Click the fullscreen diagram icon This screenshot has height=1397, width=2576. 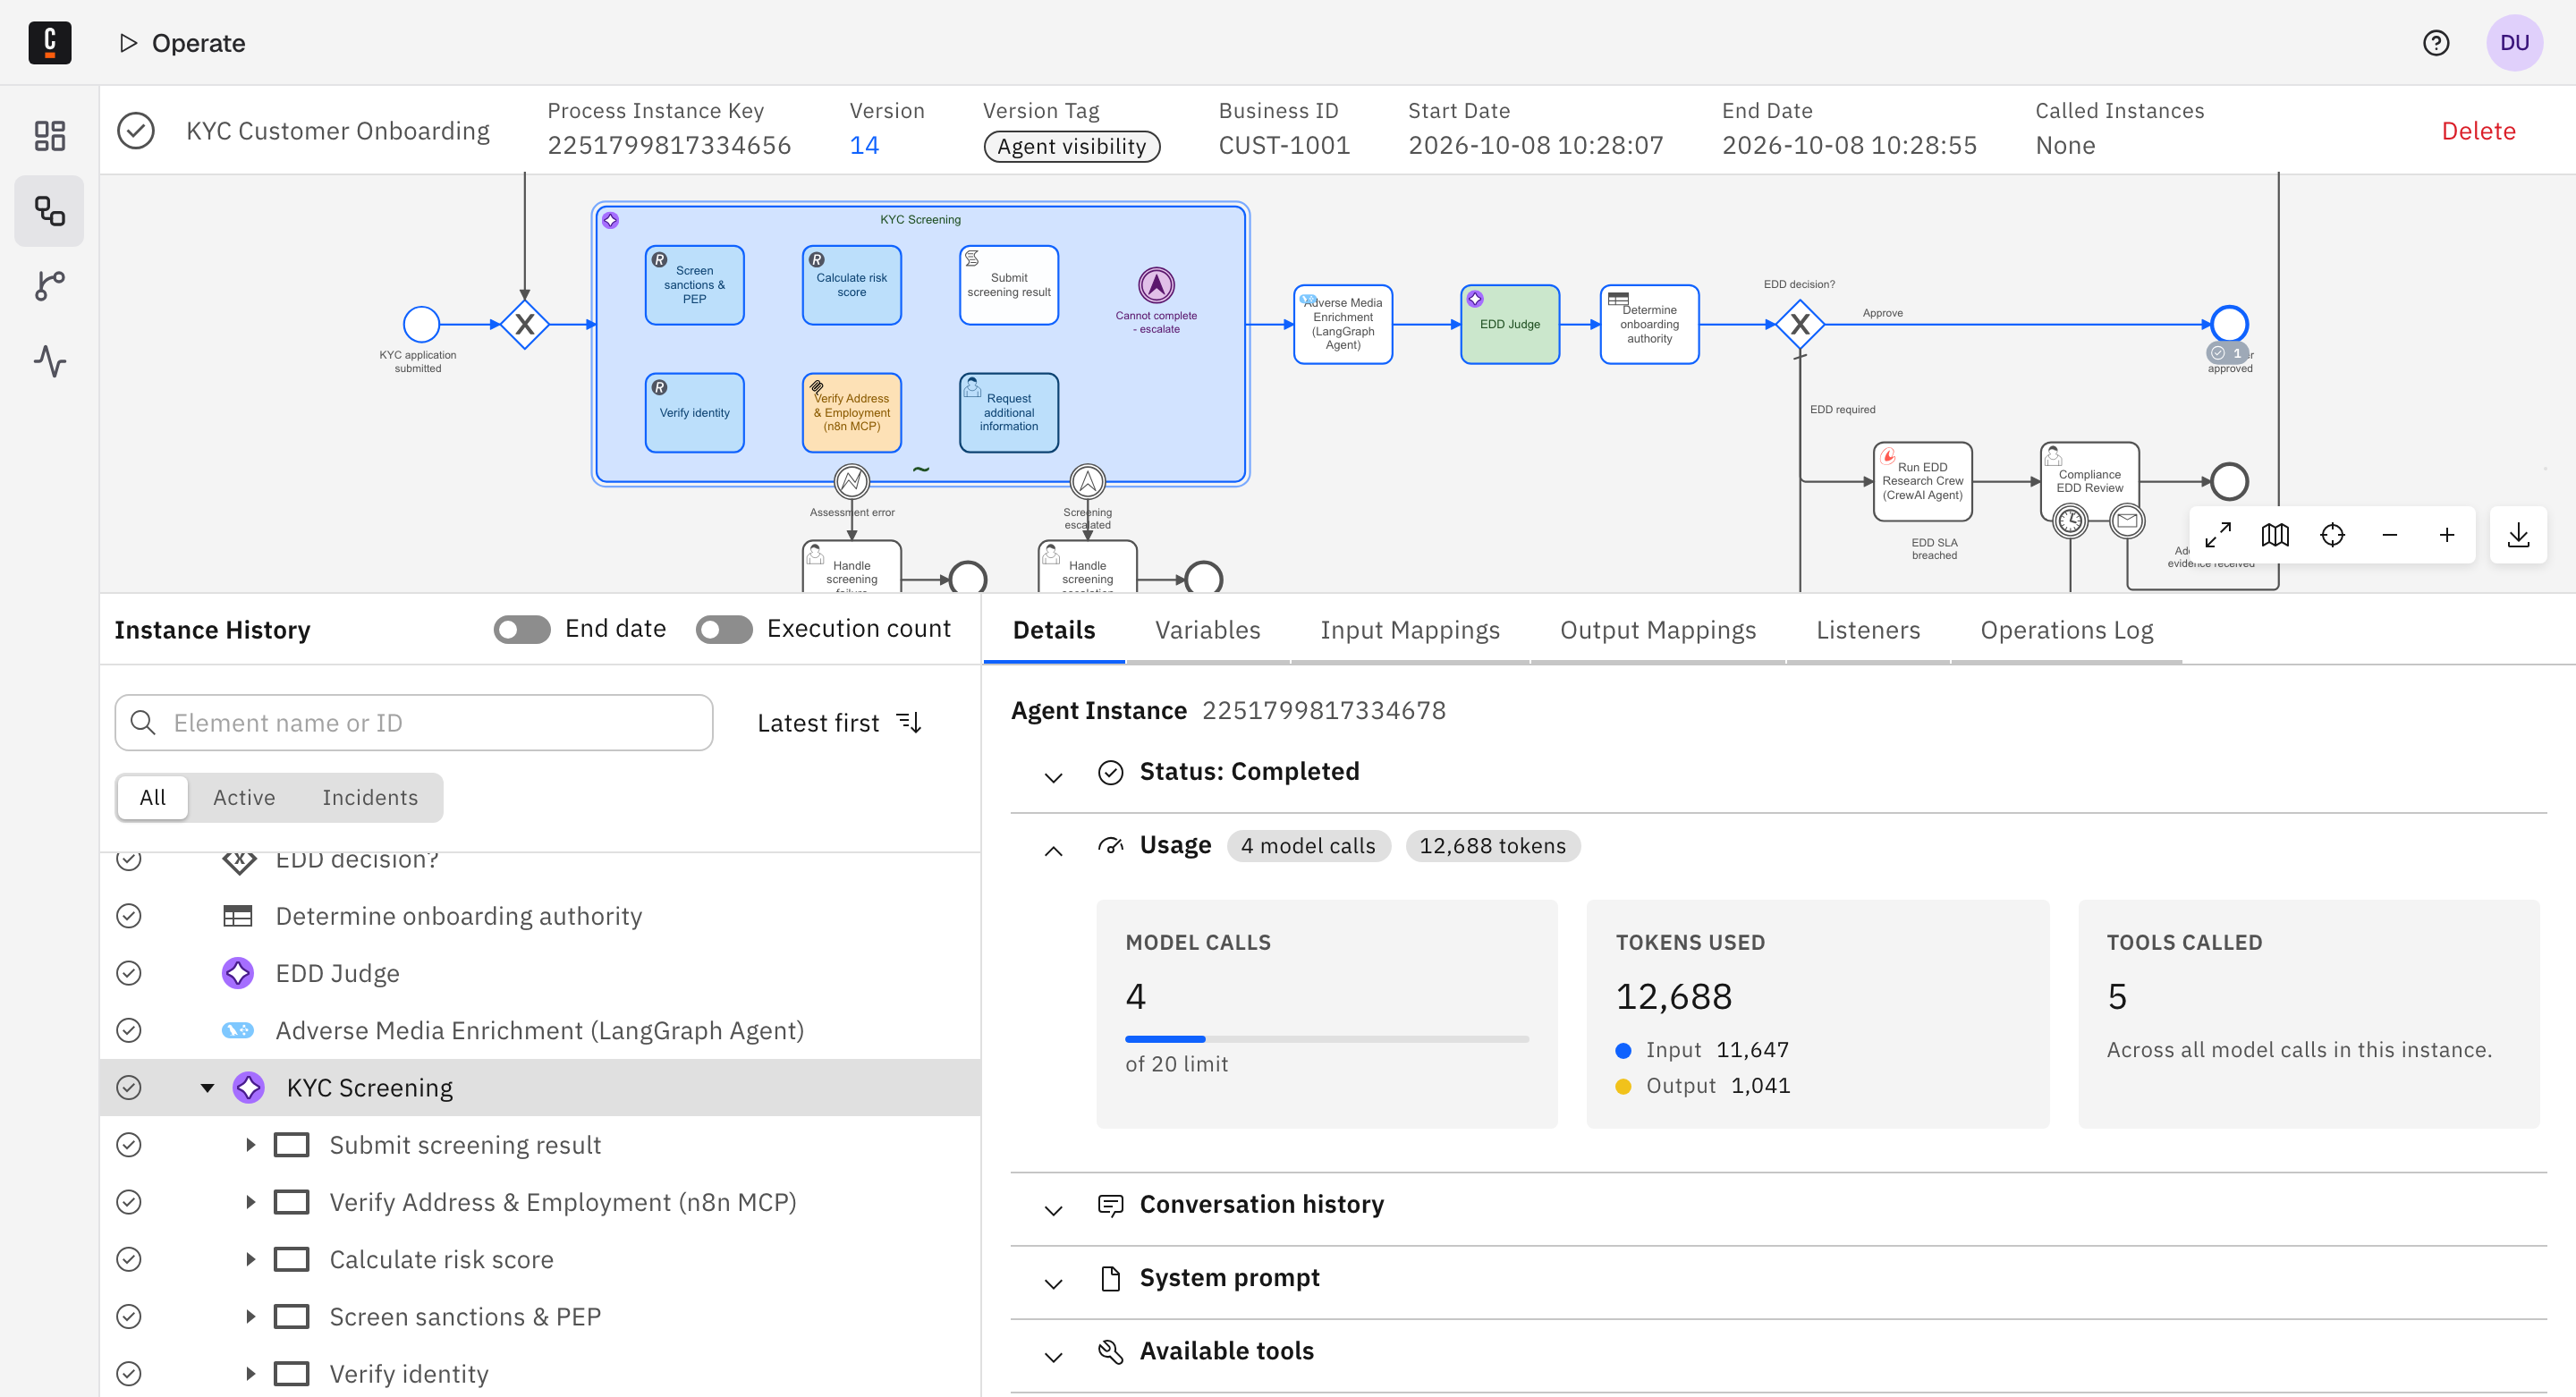[2217, 535]
